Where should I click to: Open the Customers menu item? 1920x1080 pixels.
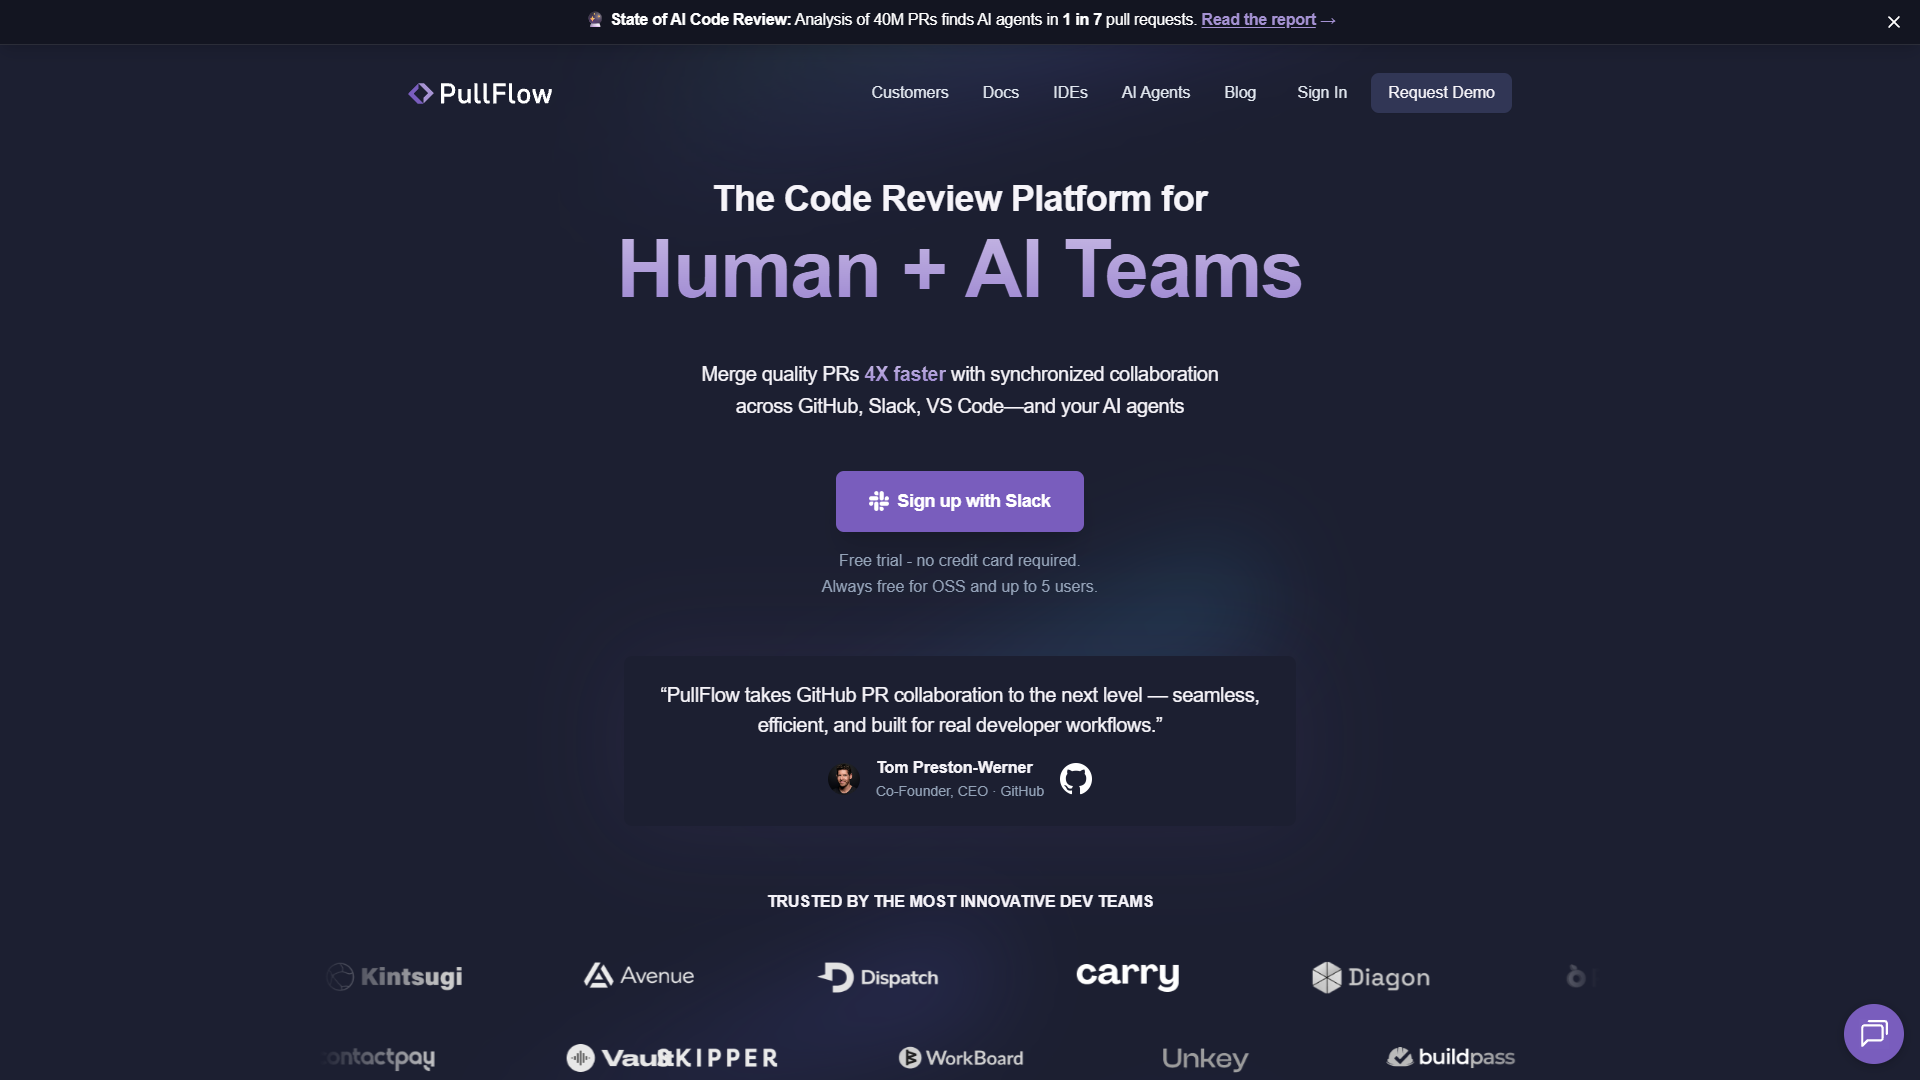click(x=910, y=92)
